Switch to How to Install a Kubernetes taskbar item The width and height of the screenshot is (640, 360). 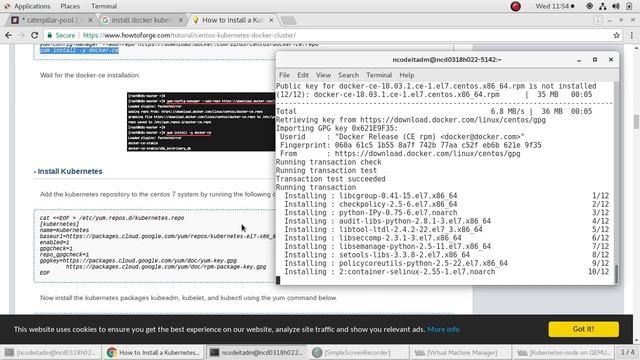[x=153, y=352]
